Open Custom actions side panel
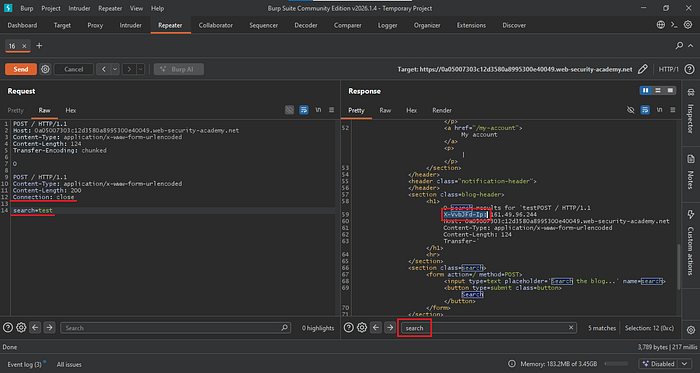The height and width of the screenshot is (373, 700). (x=691, y=242)
